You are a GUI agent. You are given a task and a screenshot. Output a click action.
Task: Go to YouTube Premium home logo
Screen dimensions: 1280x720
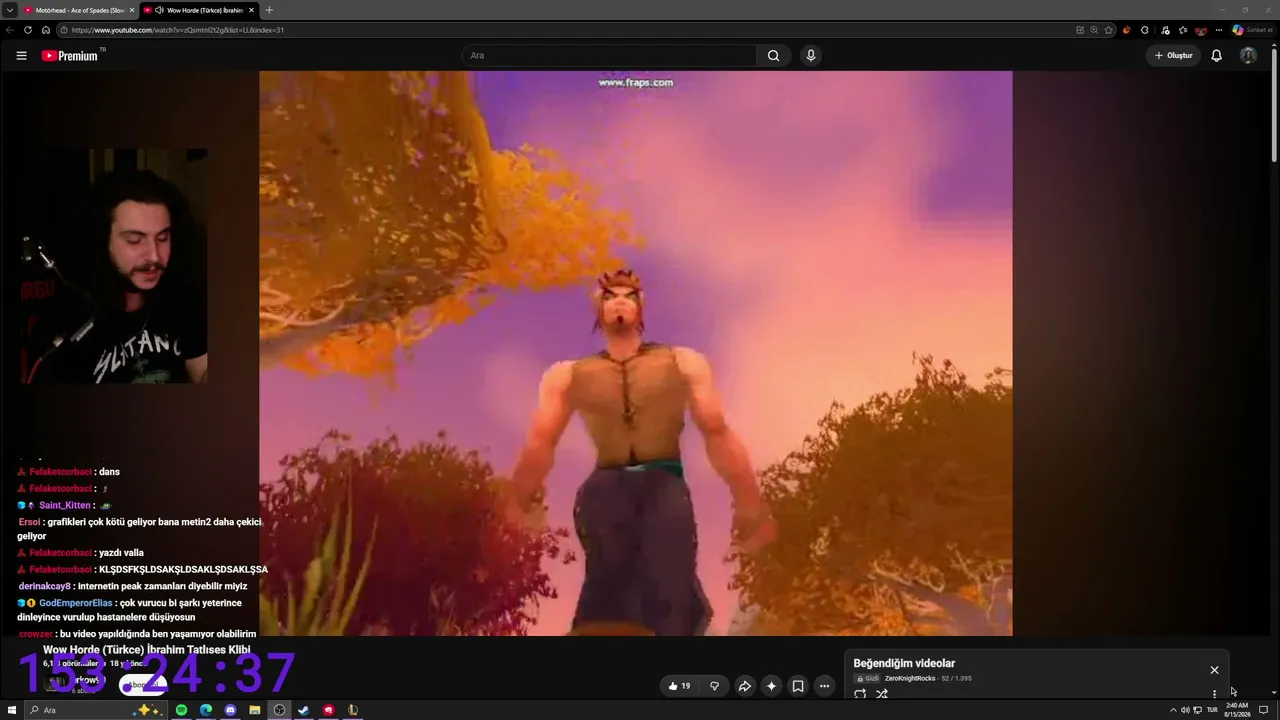[x=72, y=56]
